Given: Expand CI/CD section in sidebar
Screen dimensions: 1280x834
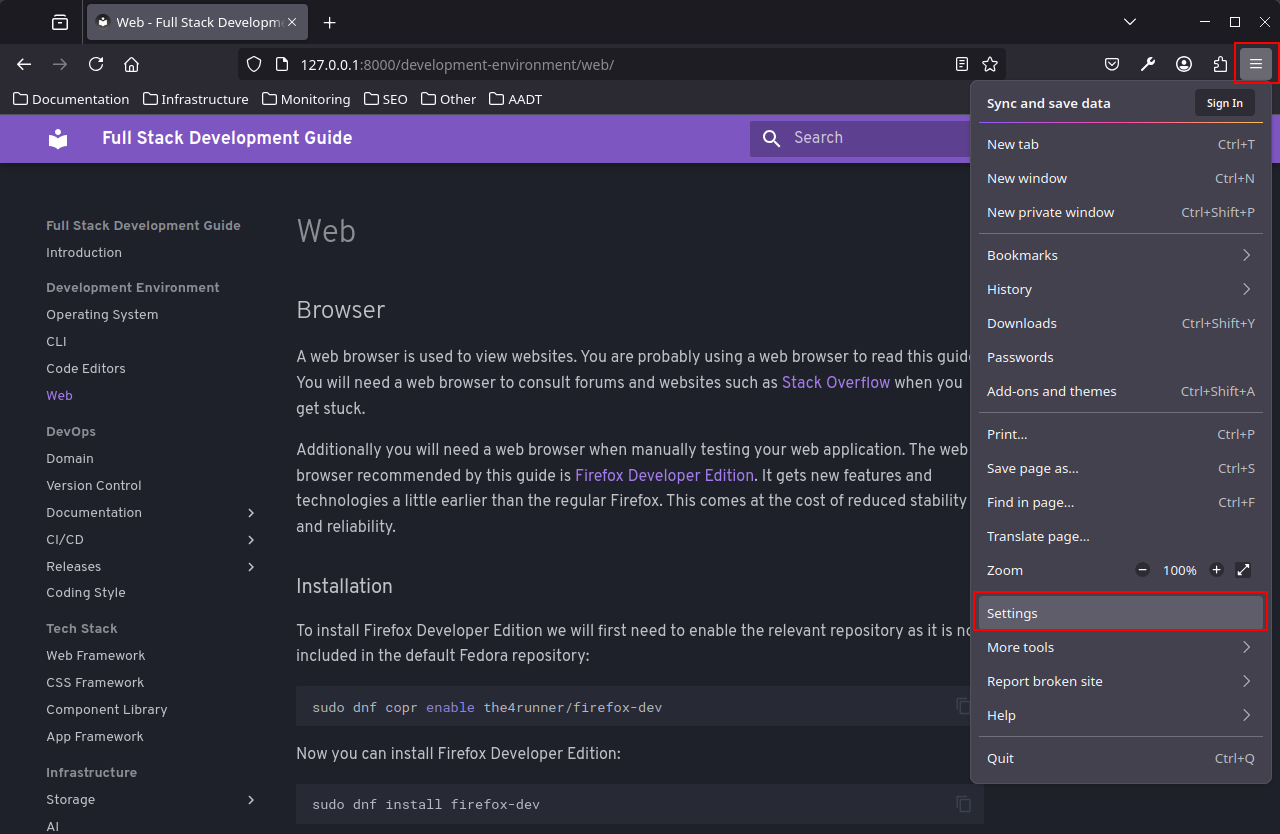Looking at the screenshot, I should coord(251,539).
